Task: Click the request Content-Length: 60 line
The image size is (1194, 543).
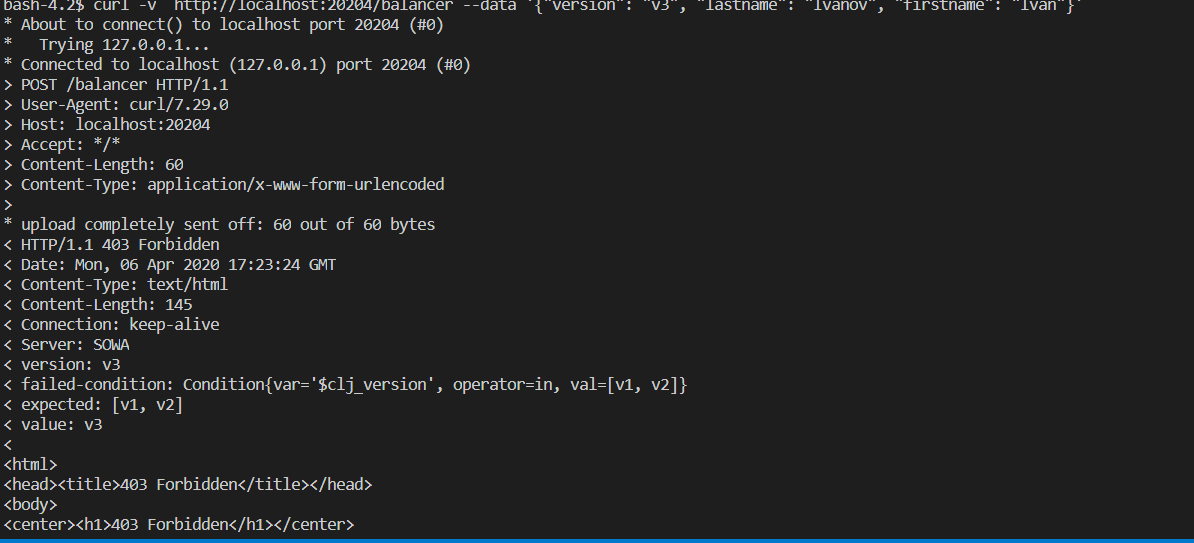Action: pos(93,164)
